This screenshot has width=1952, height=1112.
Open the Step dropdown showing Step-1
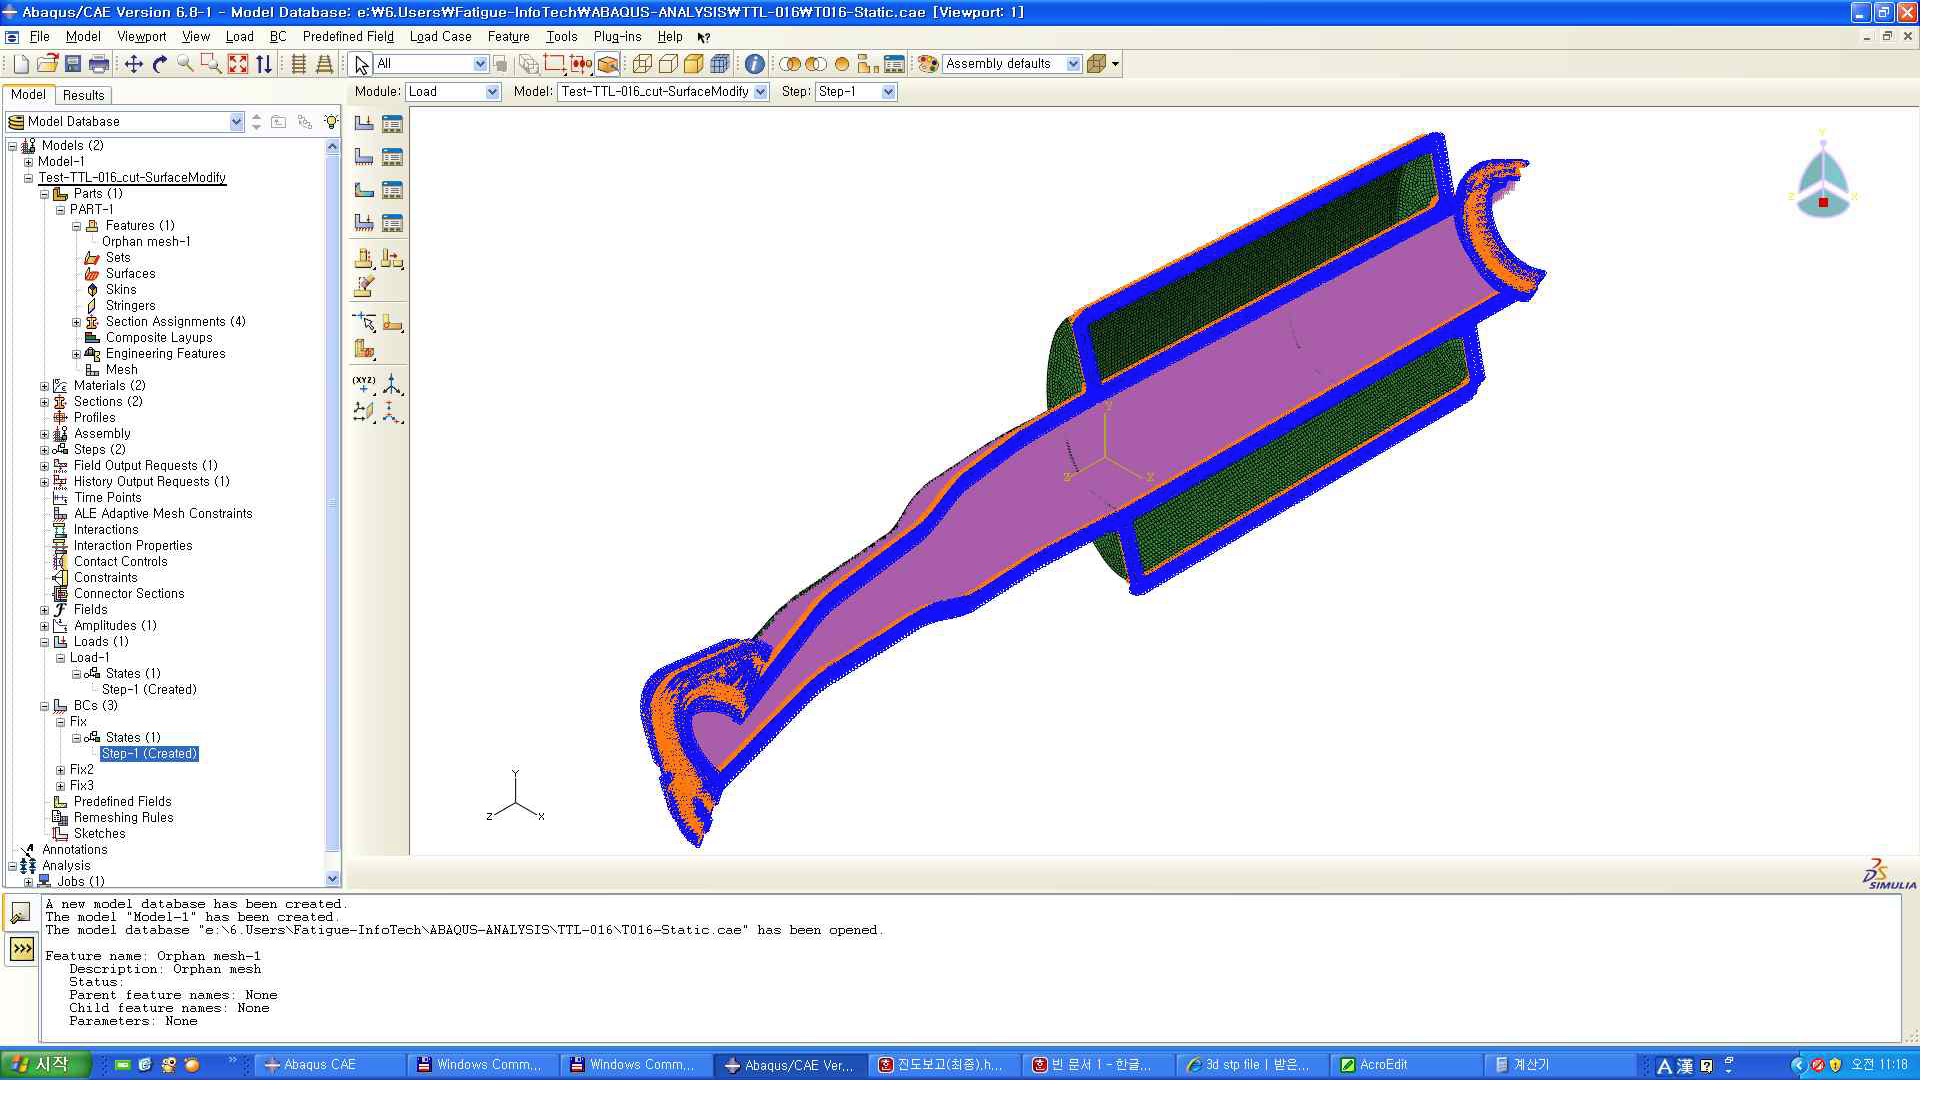856,91
